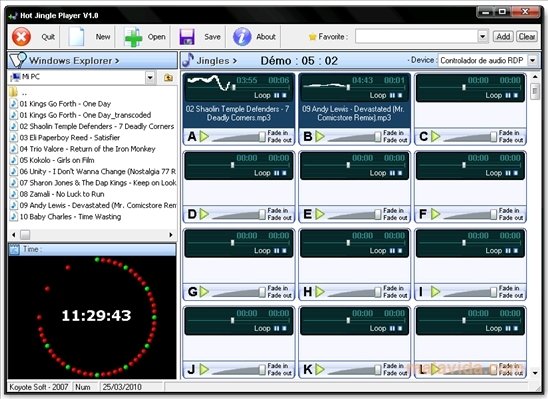Click the Jingles header label
Screen dimensions: 548x399
pyautogui.click(x=217, y=60)
